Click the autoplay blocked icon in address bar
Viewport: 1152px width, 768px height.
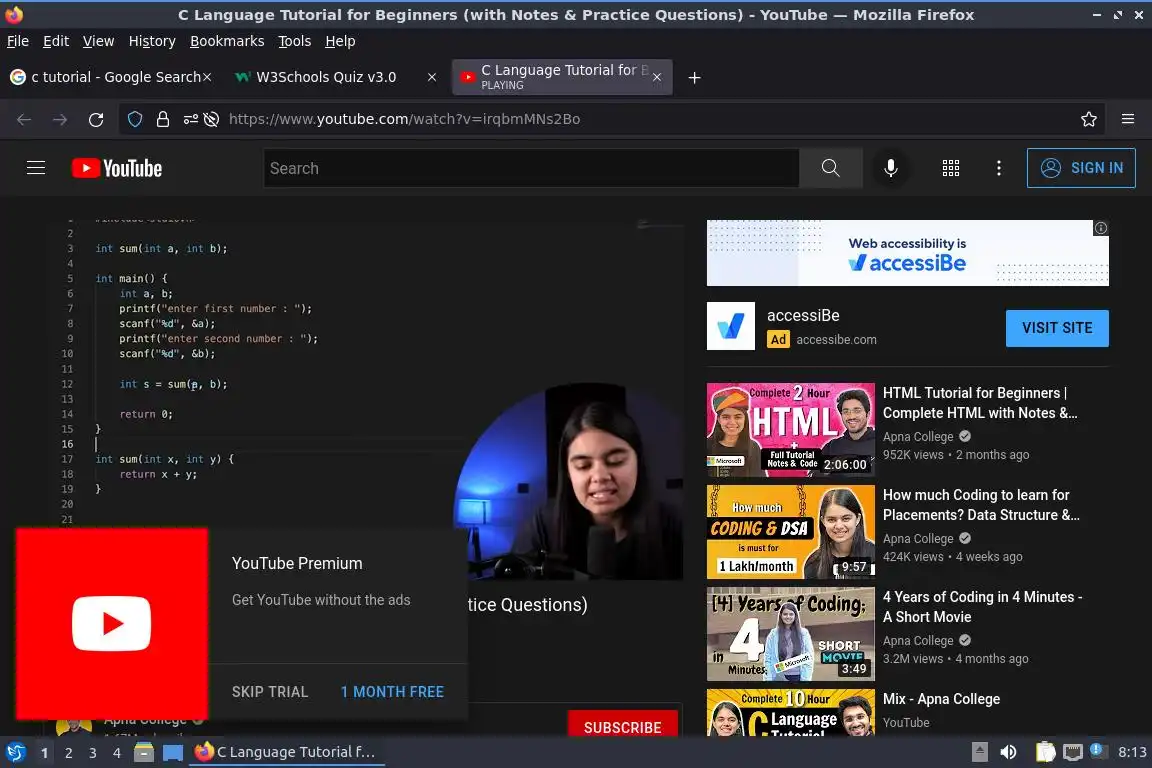(x=212, y=119)
